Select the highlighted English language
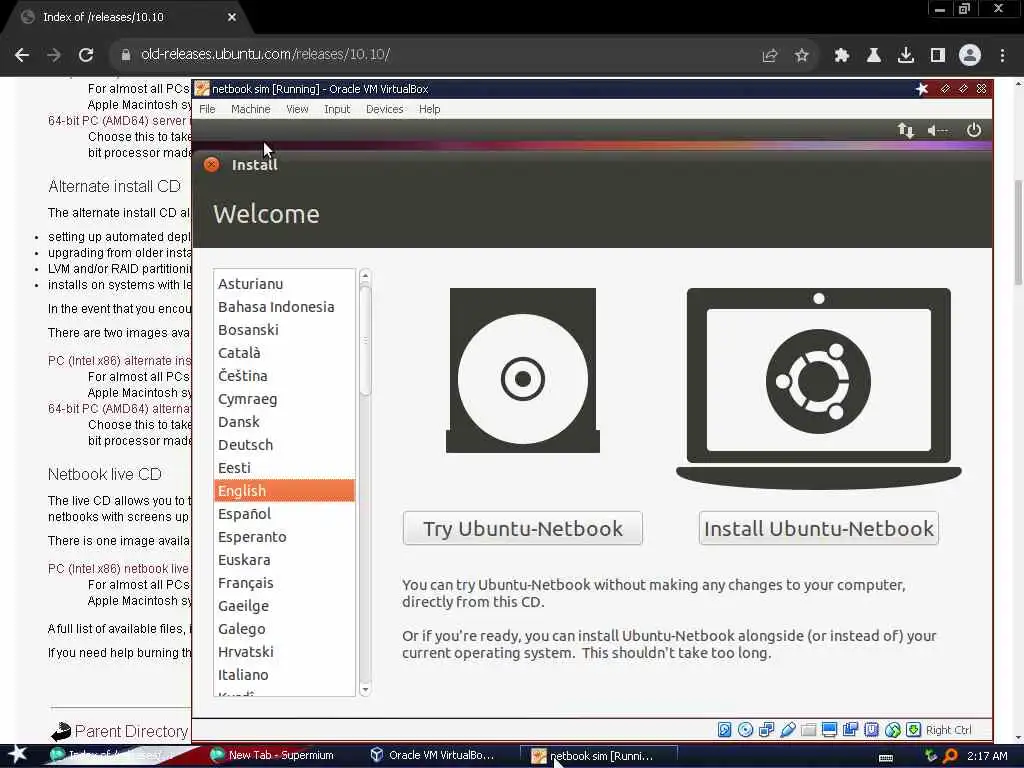 point(284,490)
